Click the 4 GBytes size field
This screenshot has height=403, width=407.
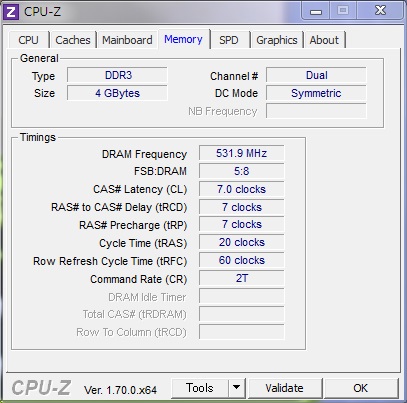(117, 93)
